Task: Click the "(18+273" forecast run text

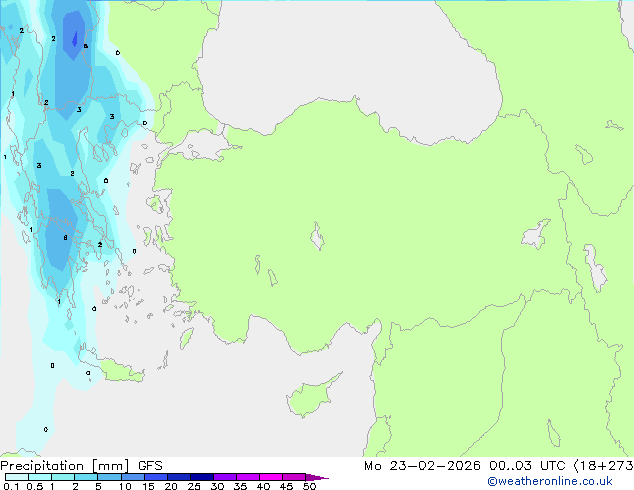Action: 604,466
